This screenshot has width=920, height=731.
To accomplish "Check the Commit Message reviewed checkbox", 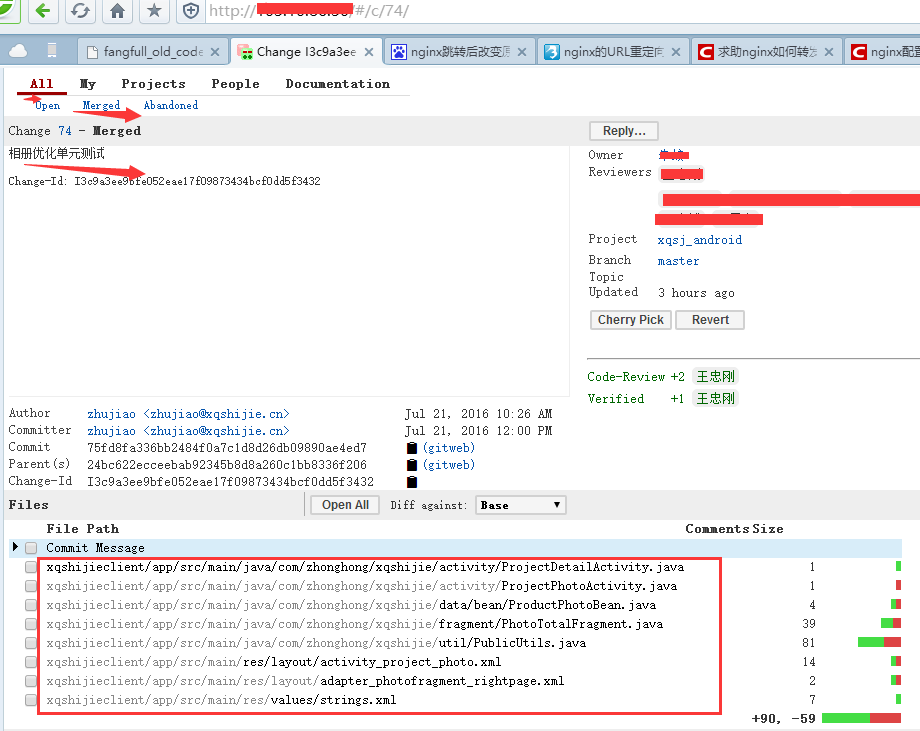I will pos(31,548).
